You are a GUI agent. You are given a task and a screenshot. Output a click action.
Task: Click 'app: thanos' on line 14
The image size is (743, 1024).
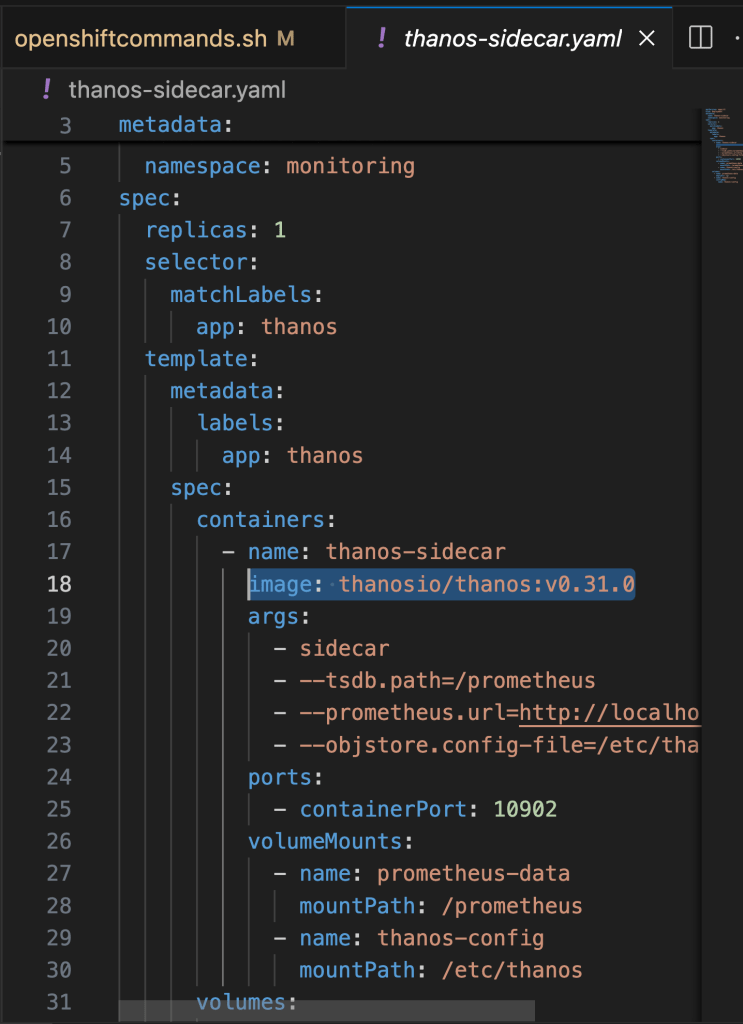pyautogui.click(x=292, y=455)
